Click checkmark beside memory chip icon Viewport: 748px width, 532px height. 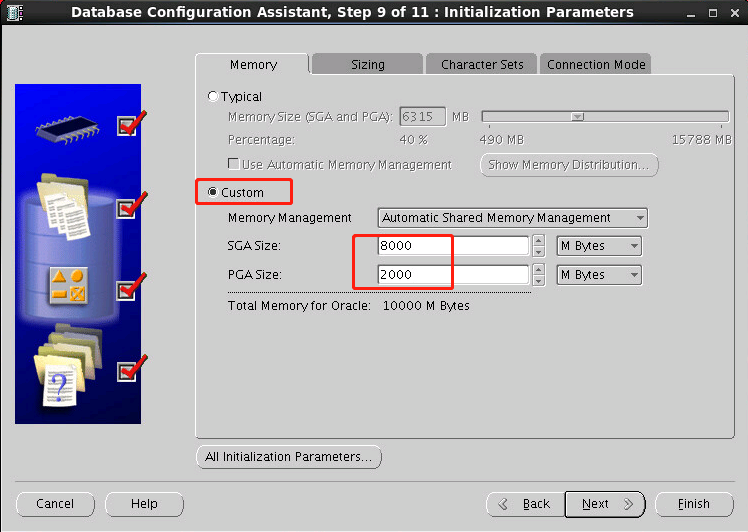click(131, 124)
